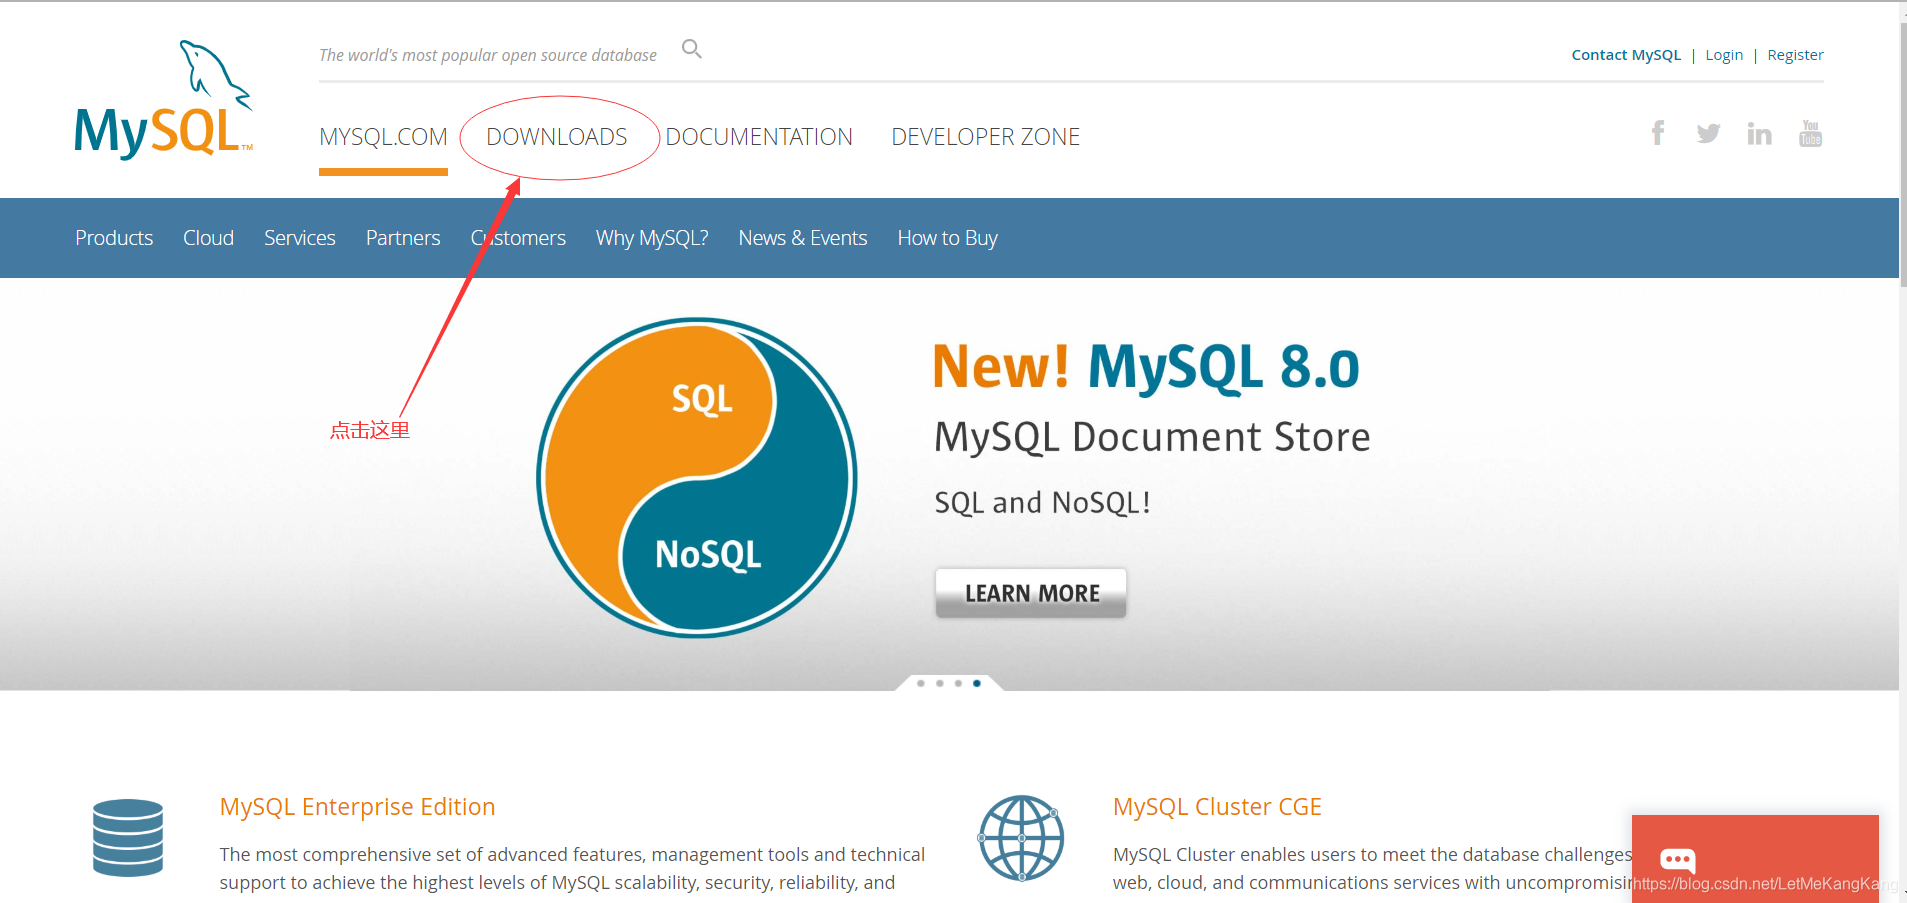Click the "MySQL Document Store" banner text

coord(1152,437)
